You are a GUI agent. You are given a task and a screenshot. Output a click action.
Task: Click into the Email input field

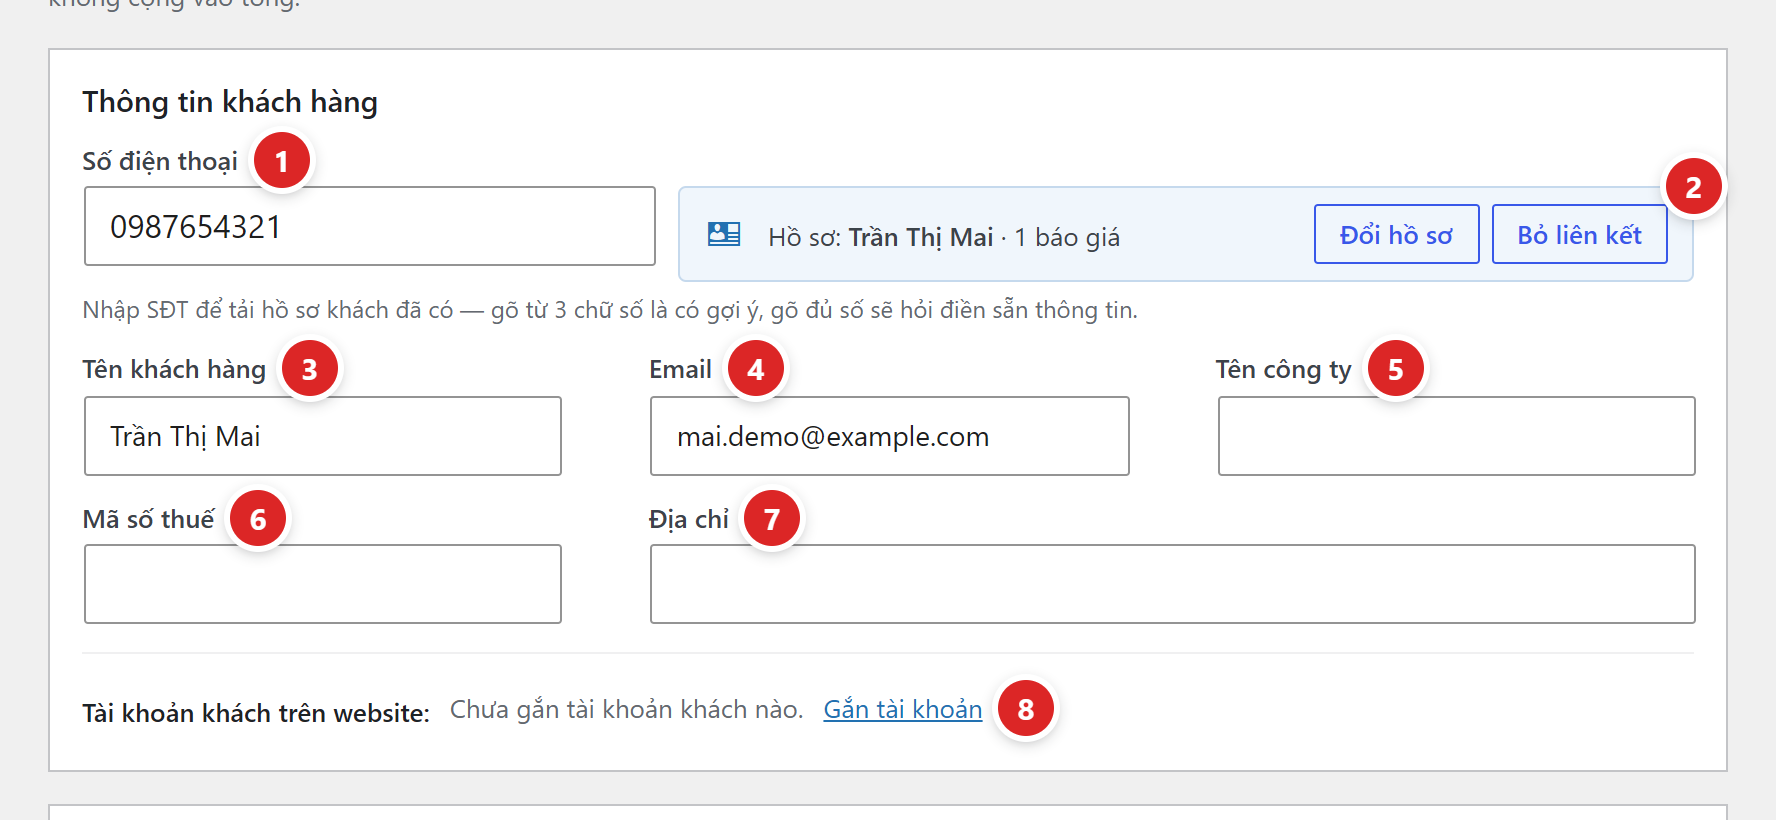click(890, 436)
